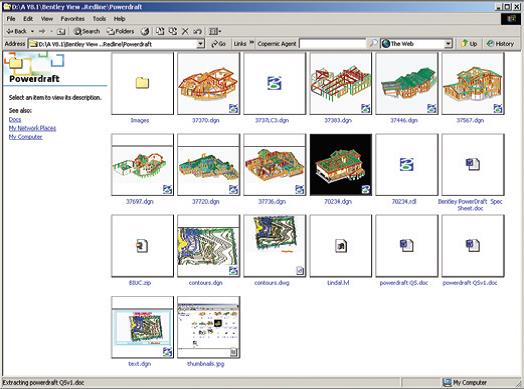Open The Web search scope dropdown

pos(448,44)
